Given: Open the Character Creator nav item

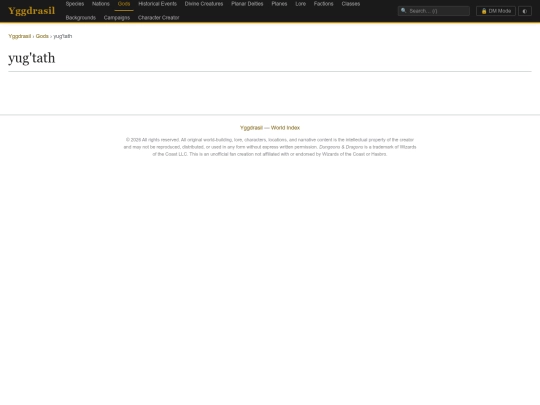Looking at the screenshot, I should 158,18.
